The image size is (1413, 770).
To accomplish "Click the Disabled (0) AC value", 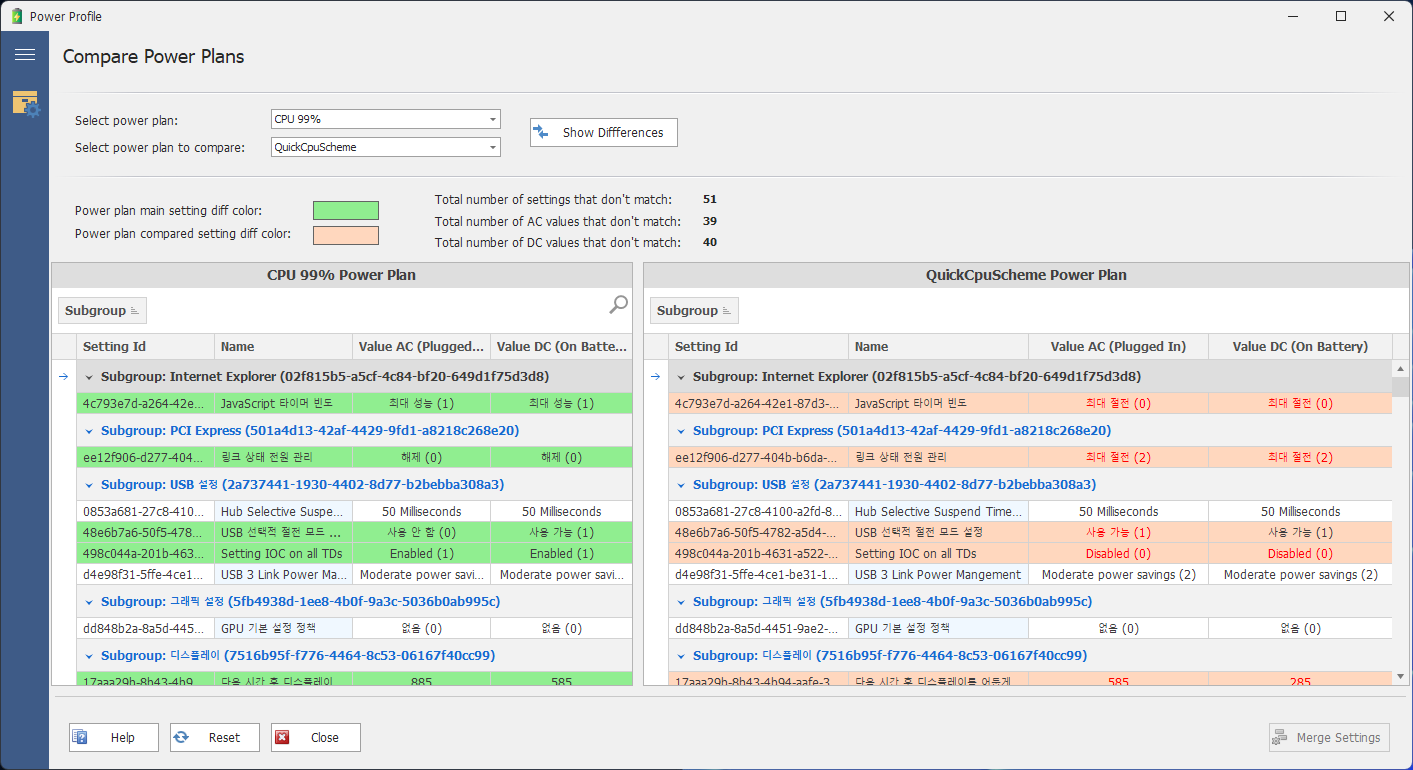I will [x=1118, y=554].
